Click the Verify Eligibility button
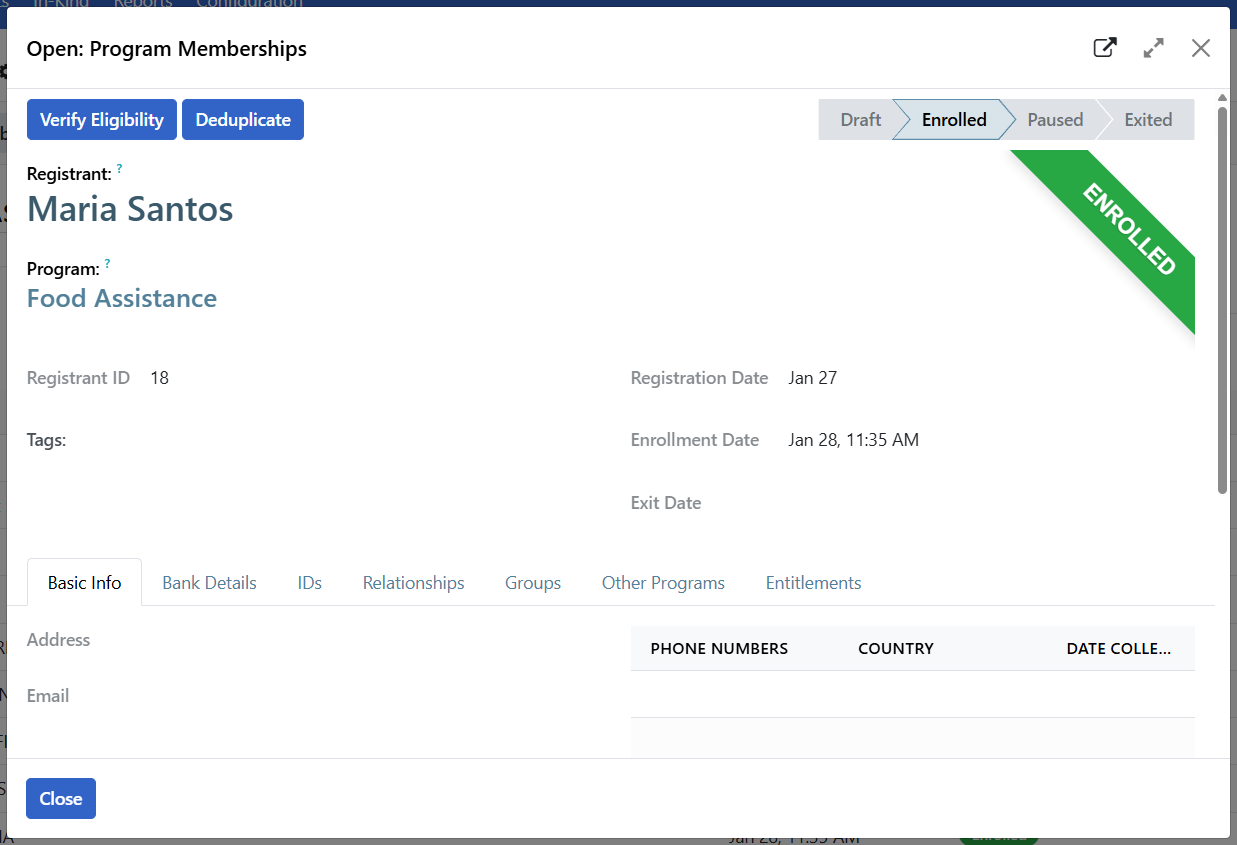This screenshot has height=845, width=1237. pyautogui.click(x=101, y=120)
